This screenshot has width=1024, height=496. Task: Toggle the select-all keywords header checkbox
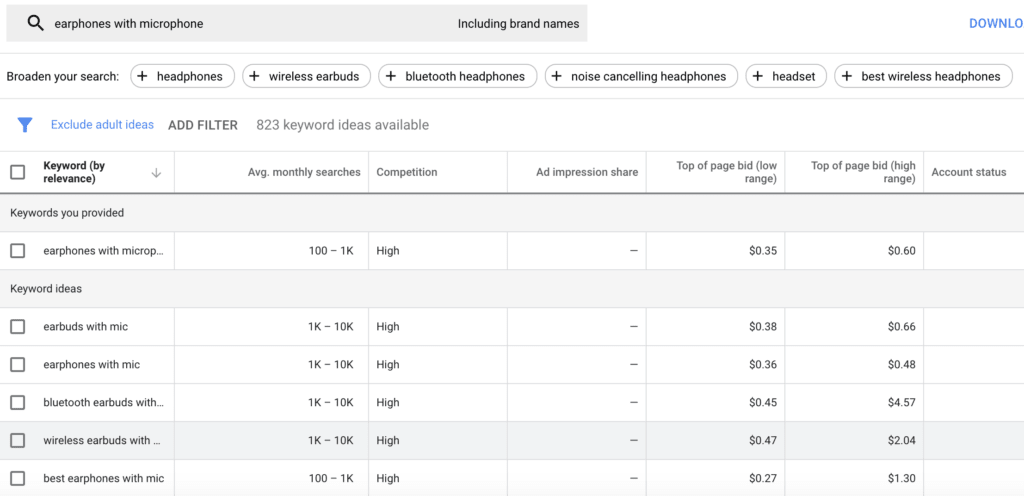[17, 172]
